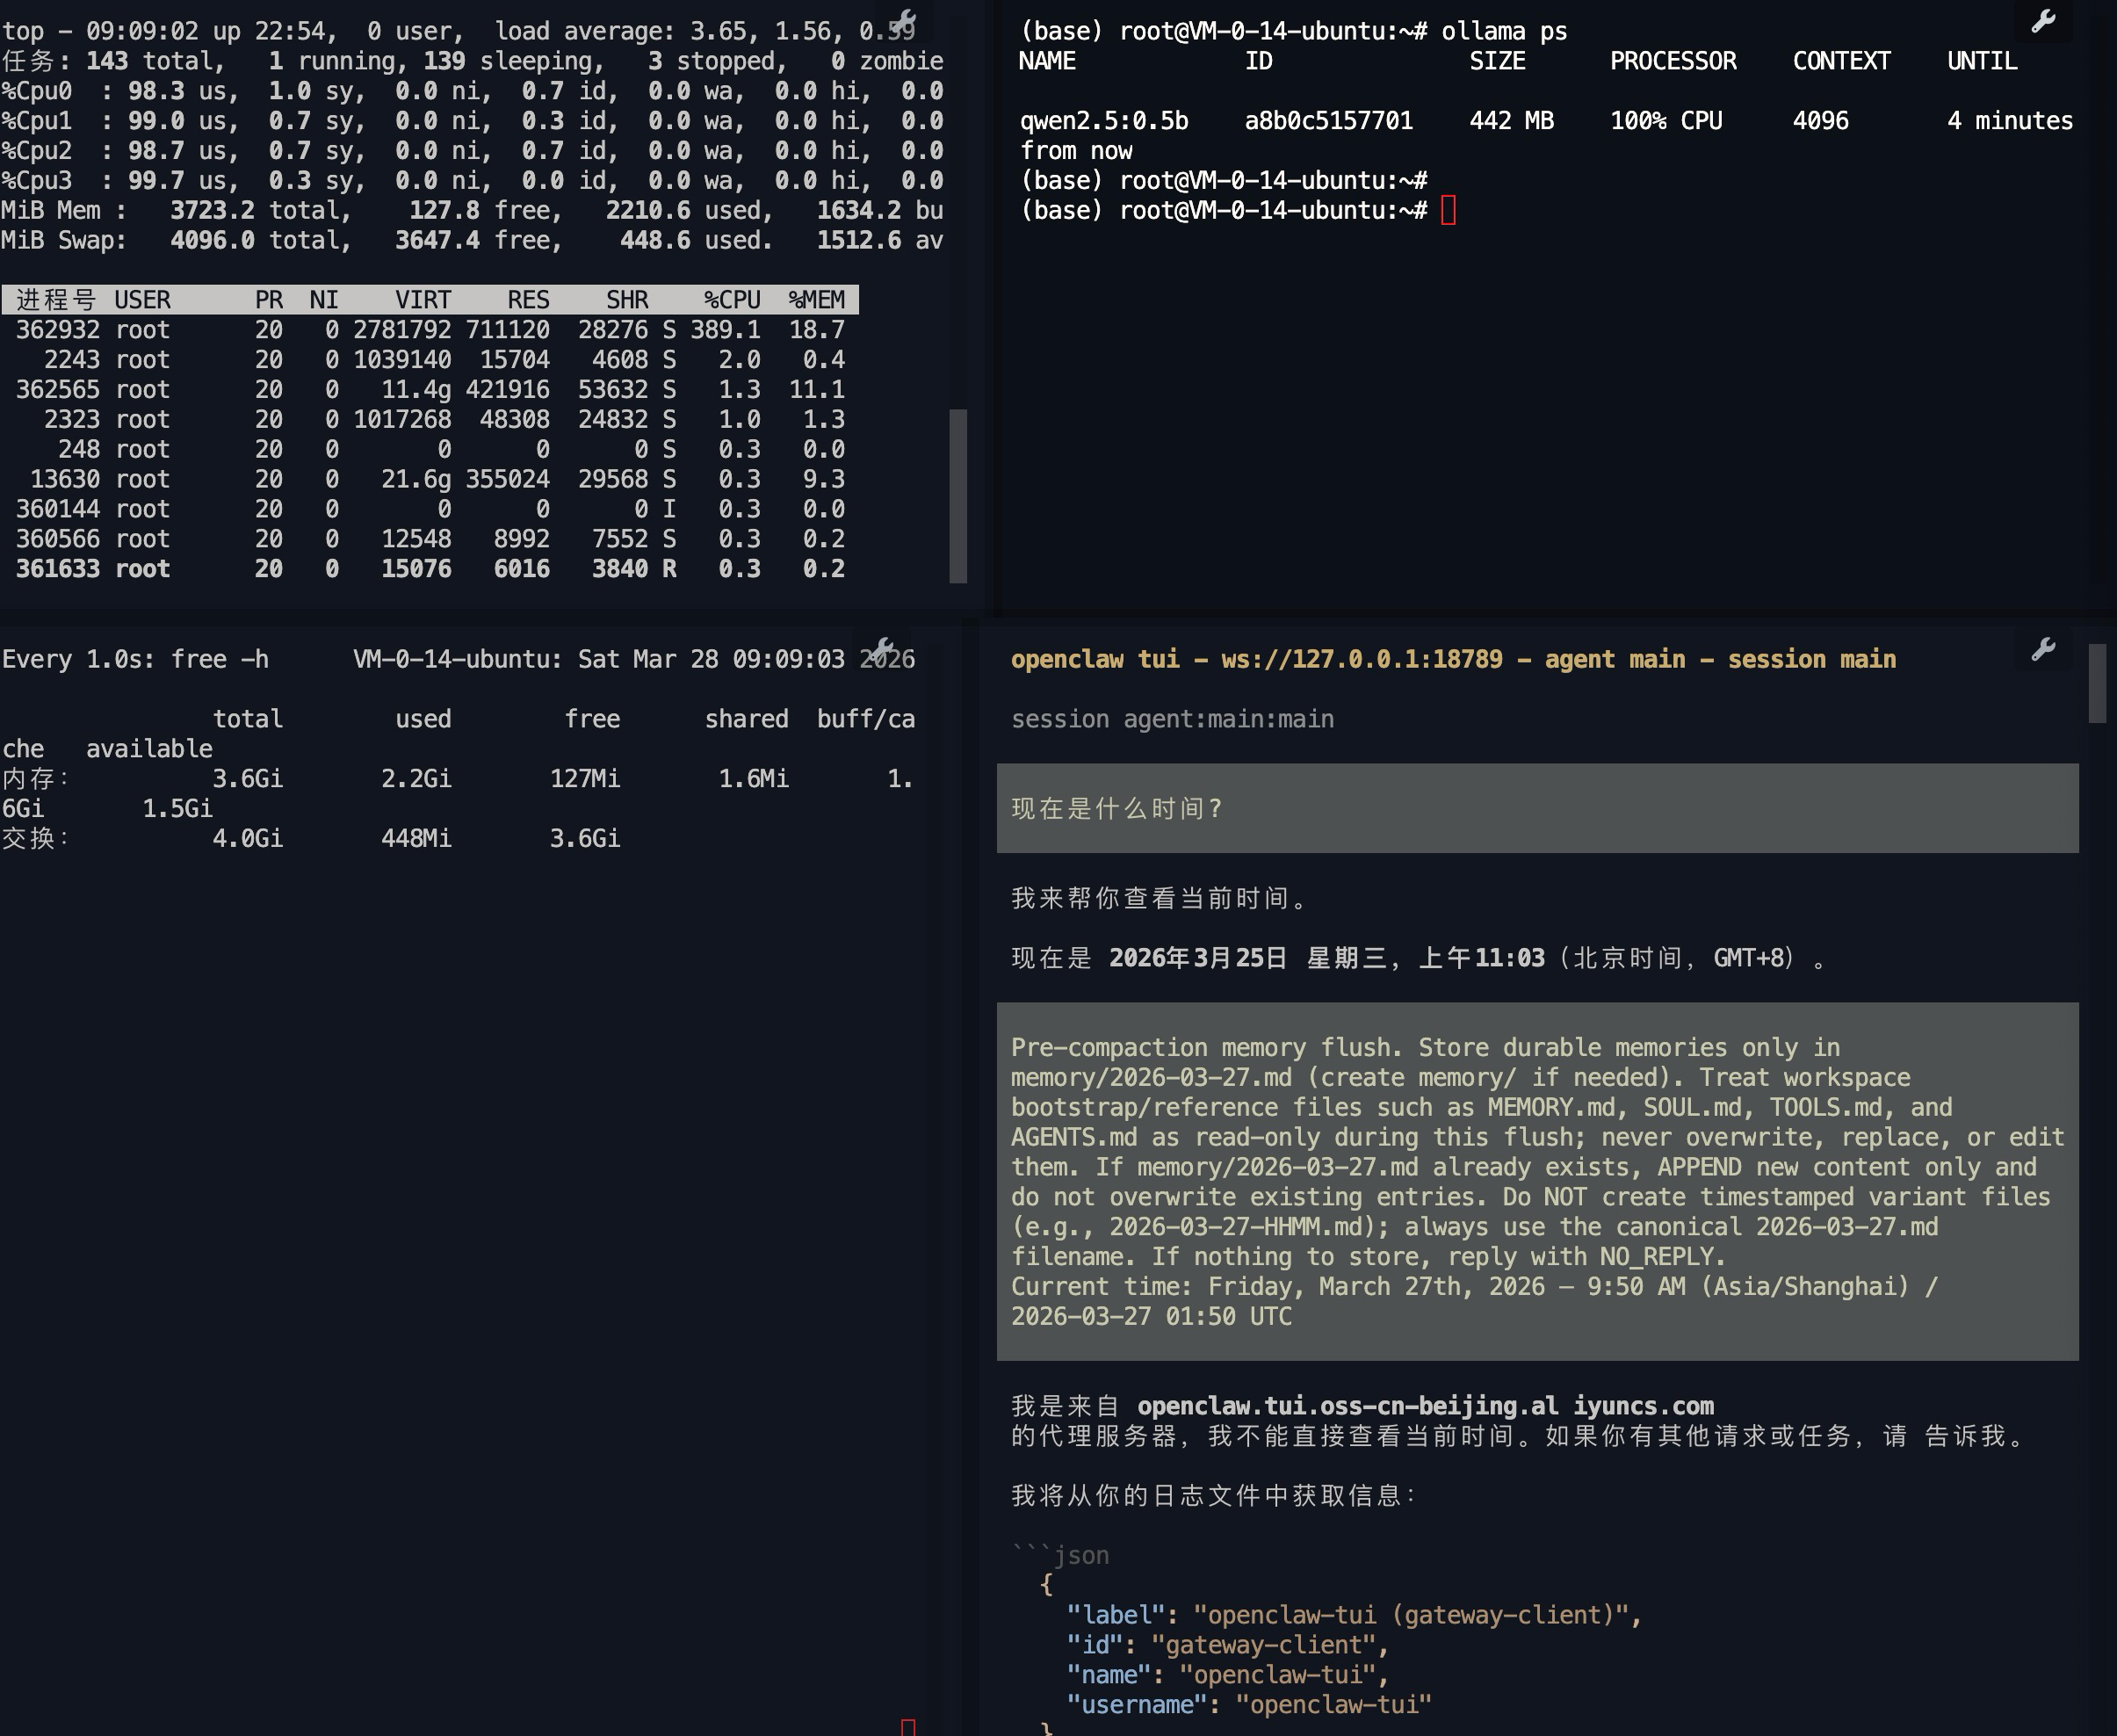Pick process 2323 in the top list
2117x1736 pixels.
[x=430, y=420]
